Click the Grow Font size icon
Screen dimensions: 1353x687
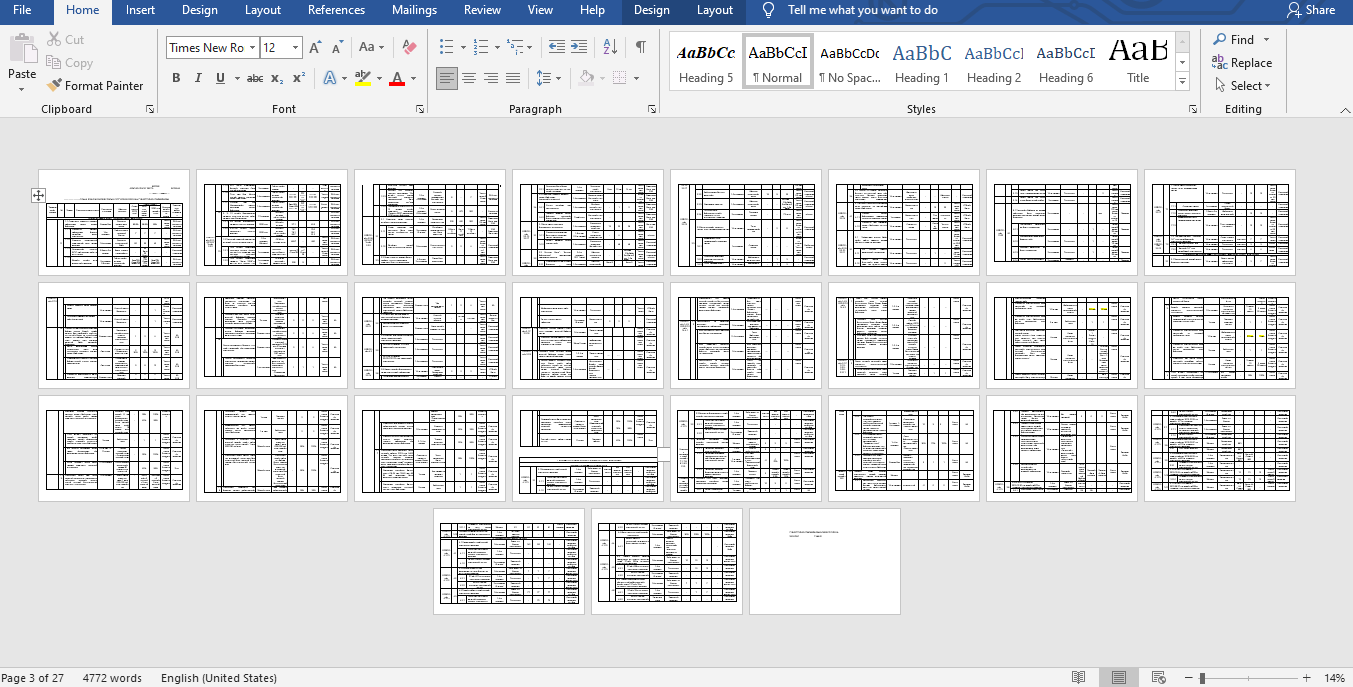[x=315, y=47]
